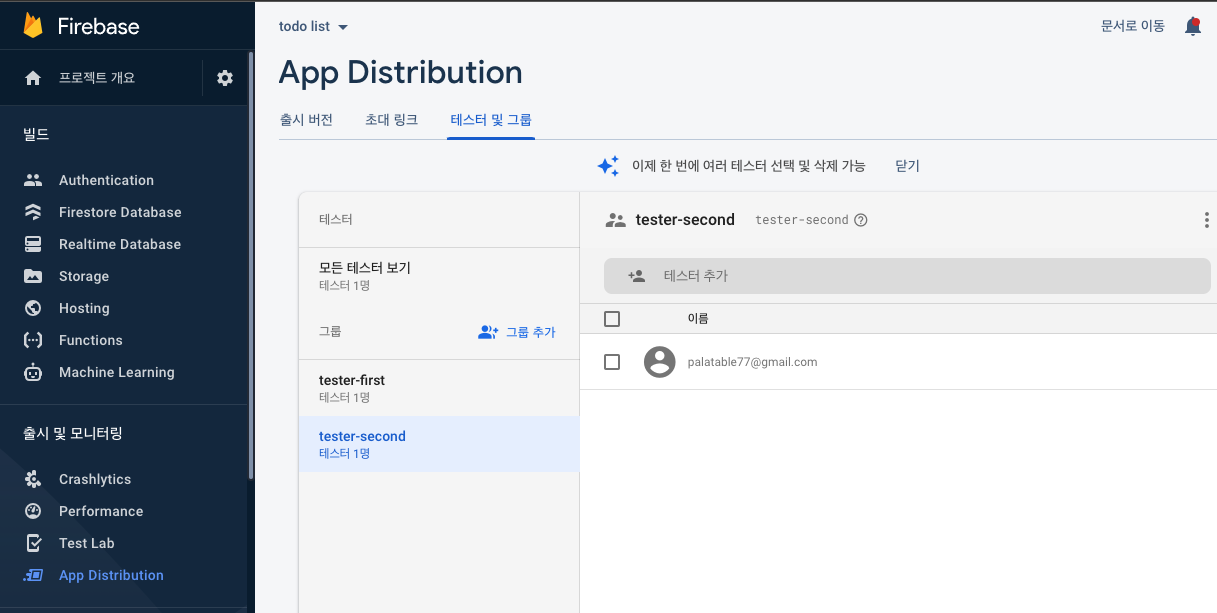Dismiss announcement with 닫기 button
The height and width of the screenshot is (613, 1217).
[908, 166]
